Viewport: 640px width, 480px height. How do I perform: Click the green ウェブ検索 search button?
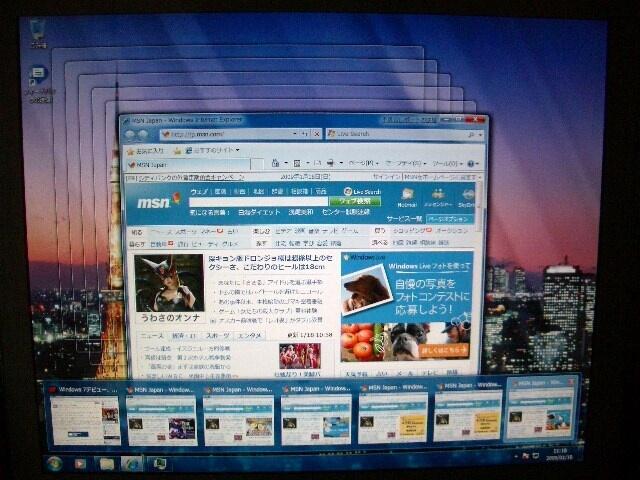(355, 201)
